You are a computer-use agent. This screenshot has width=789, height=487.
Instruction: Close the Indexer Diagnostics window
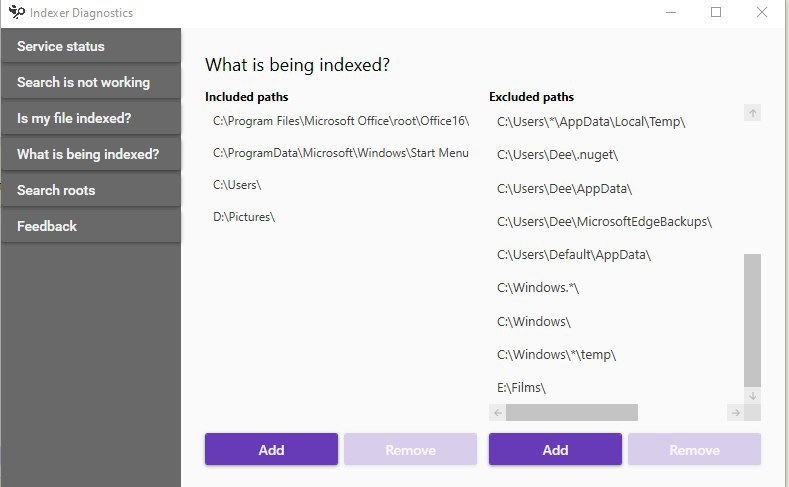tap(762, 12)
